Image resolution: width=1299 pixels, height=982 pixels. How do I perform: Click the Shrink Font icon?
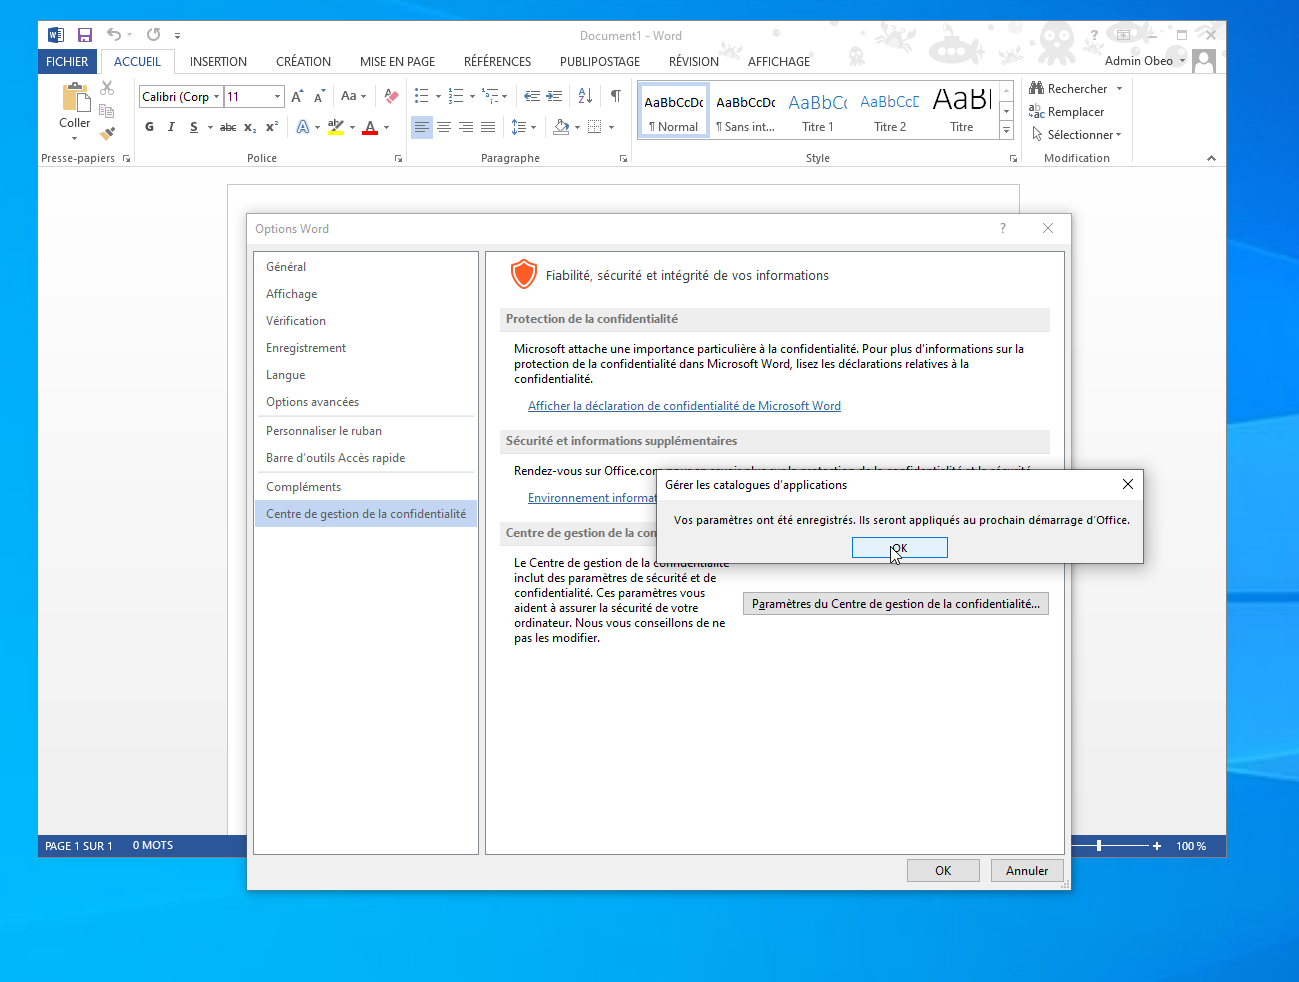click(319, 97)
